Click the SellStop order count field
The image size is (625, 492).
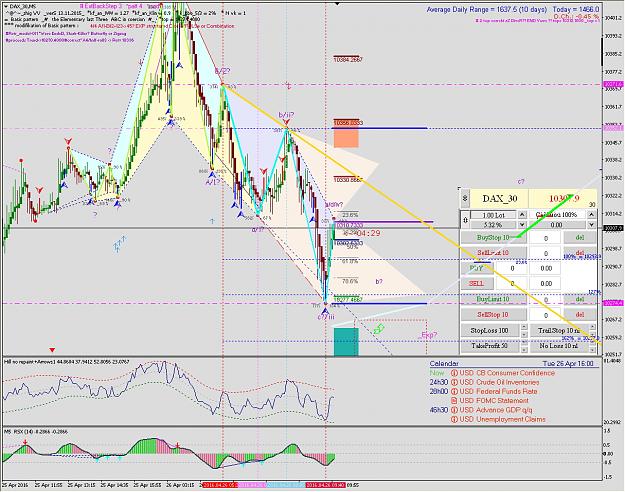point(545,315)
